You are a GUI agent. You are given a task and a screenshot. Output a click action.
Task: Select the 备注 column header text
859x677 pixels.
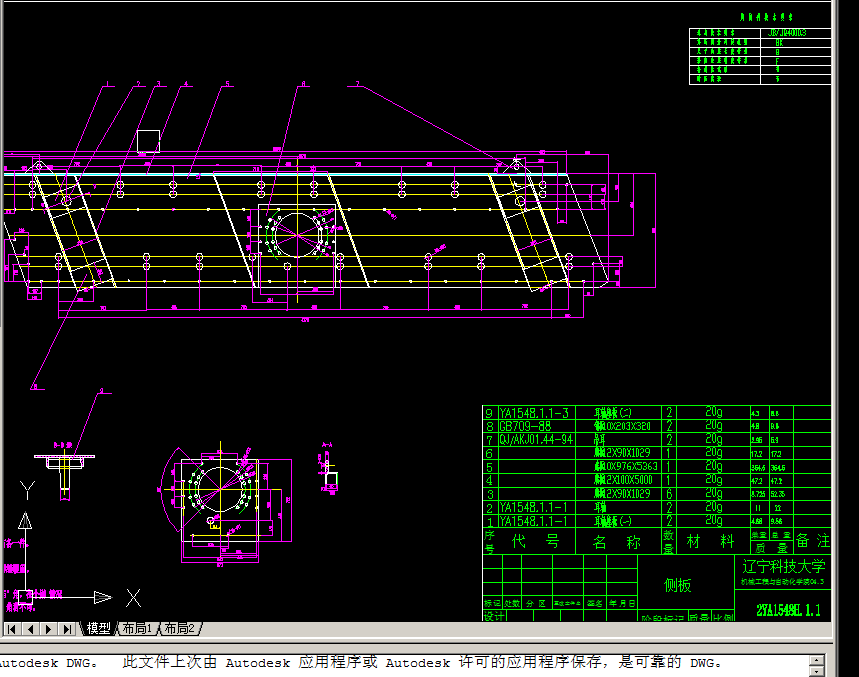point(813,541)
